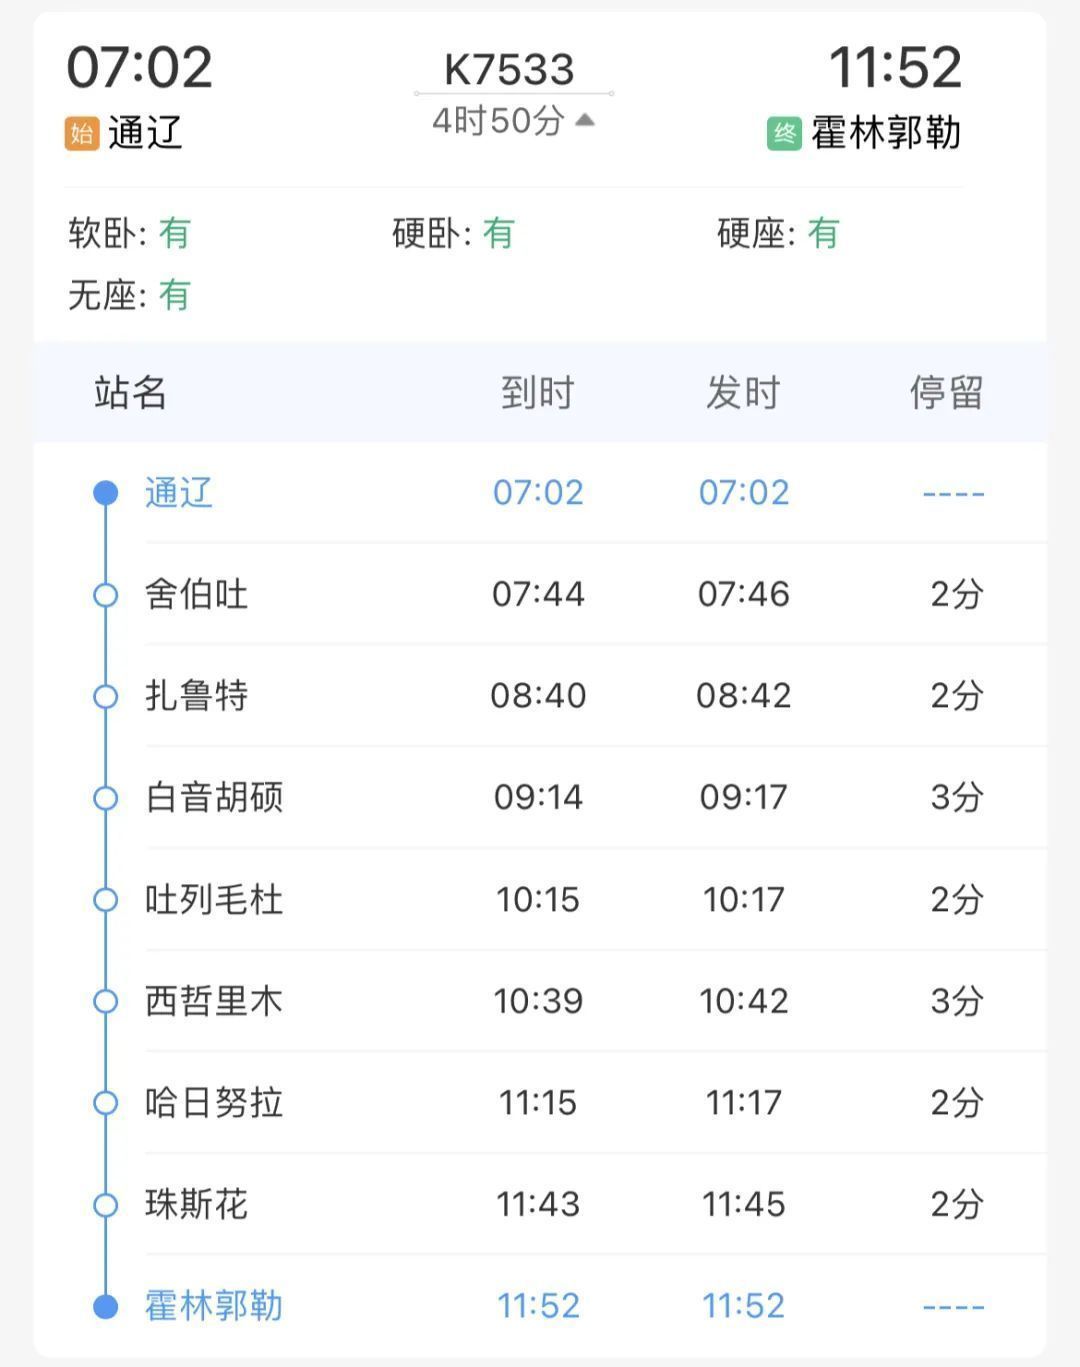Click the 舍伯吐 timeline stop circle

(x=105, y=595)
